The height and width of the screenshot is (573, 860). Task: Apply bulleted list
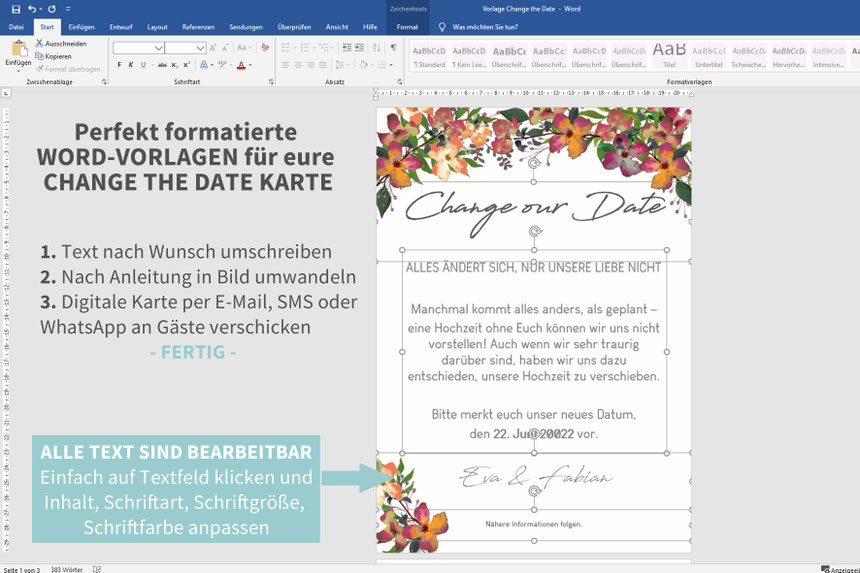287,48
